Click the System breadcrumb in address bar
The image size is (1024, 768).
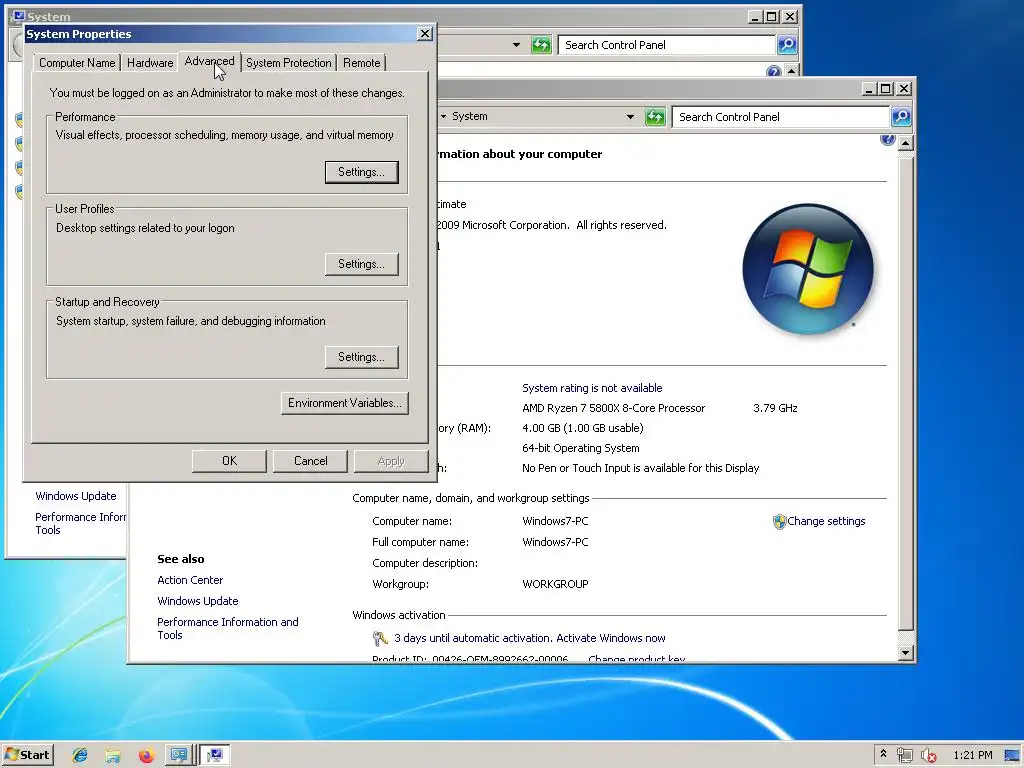pyautogui.click(x=470, y=116)
